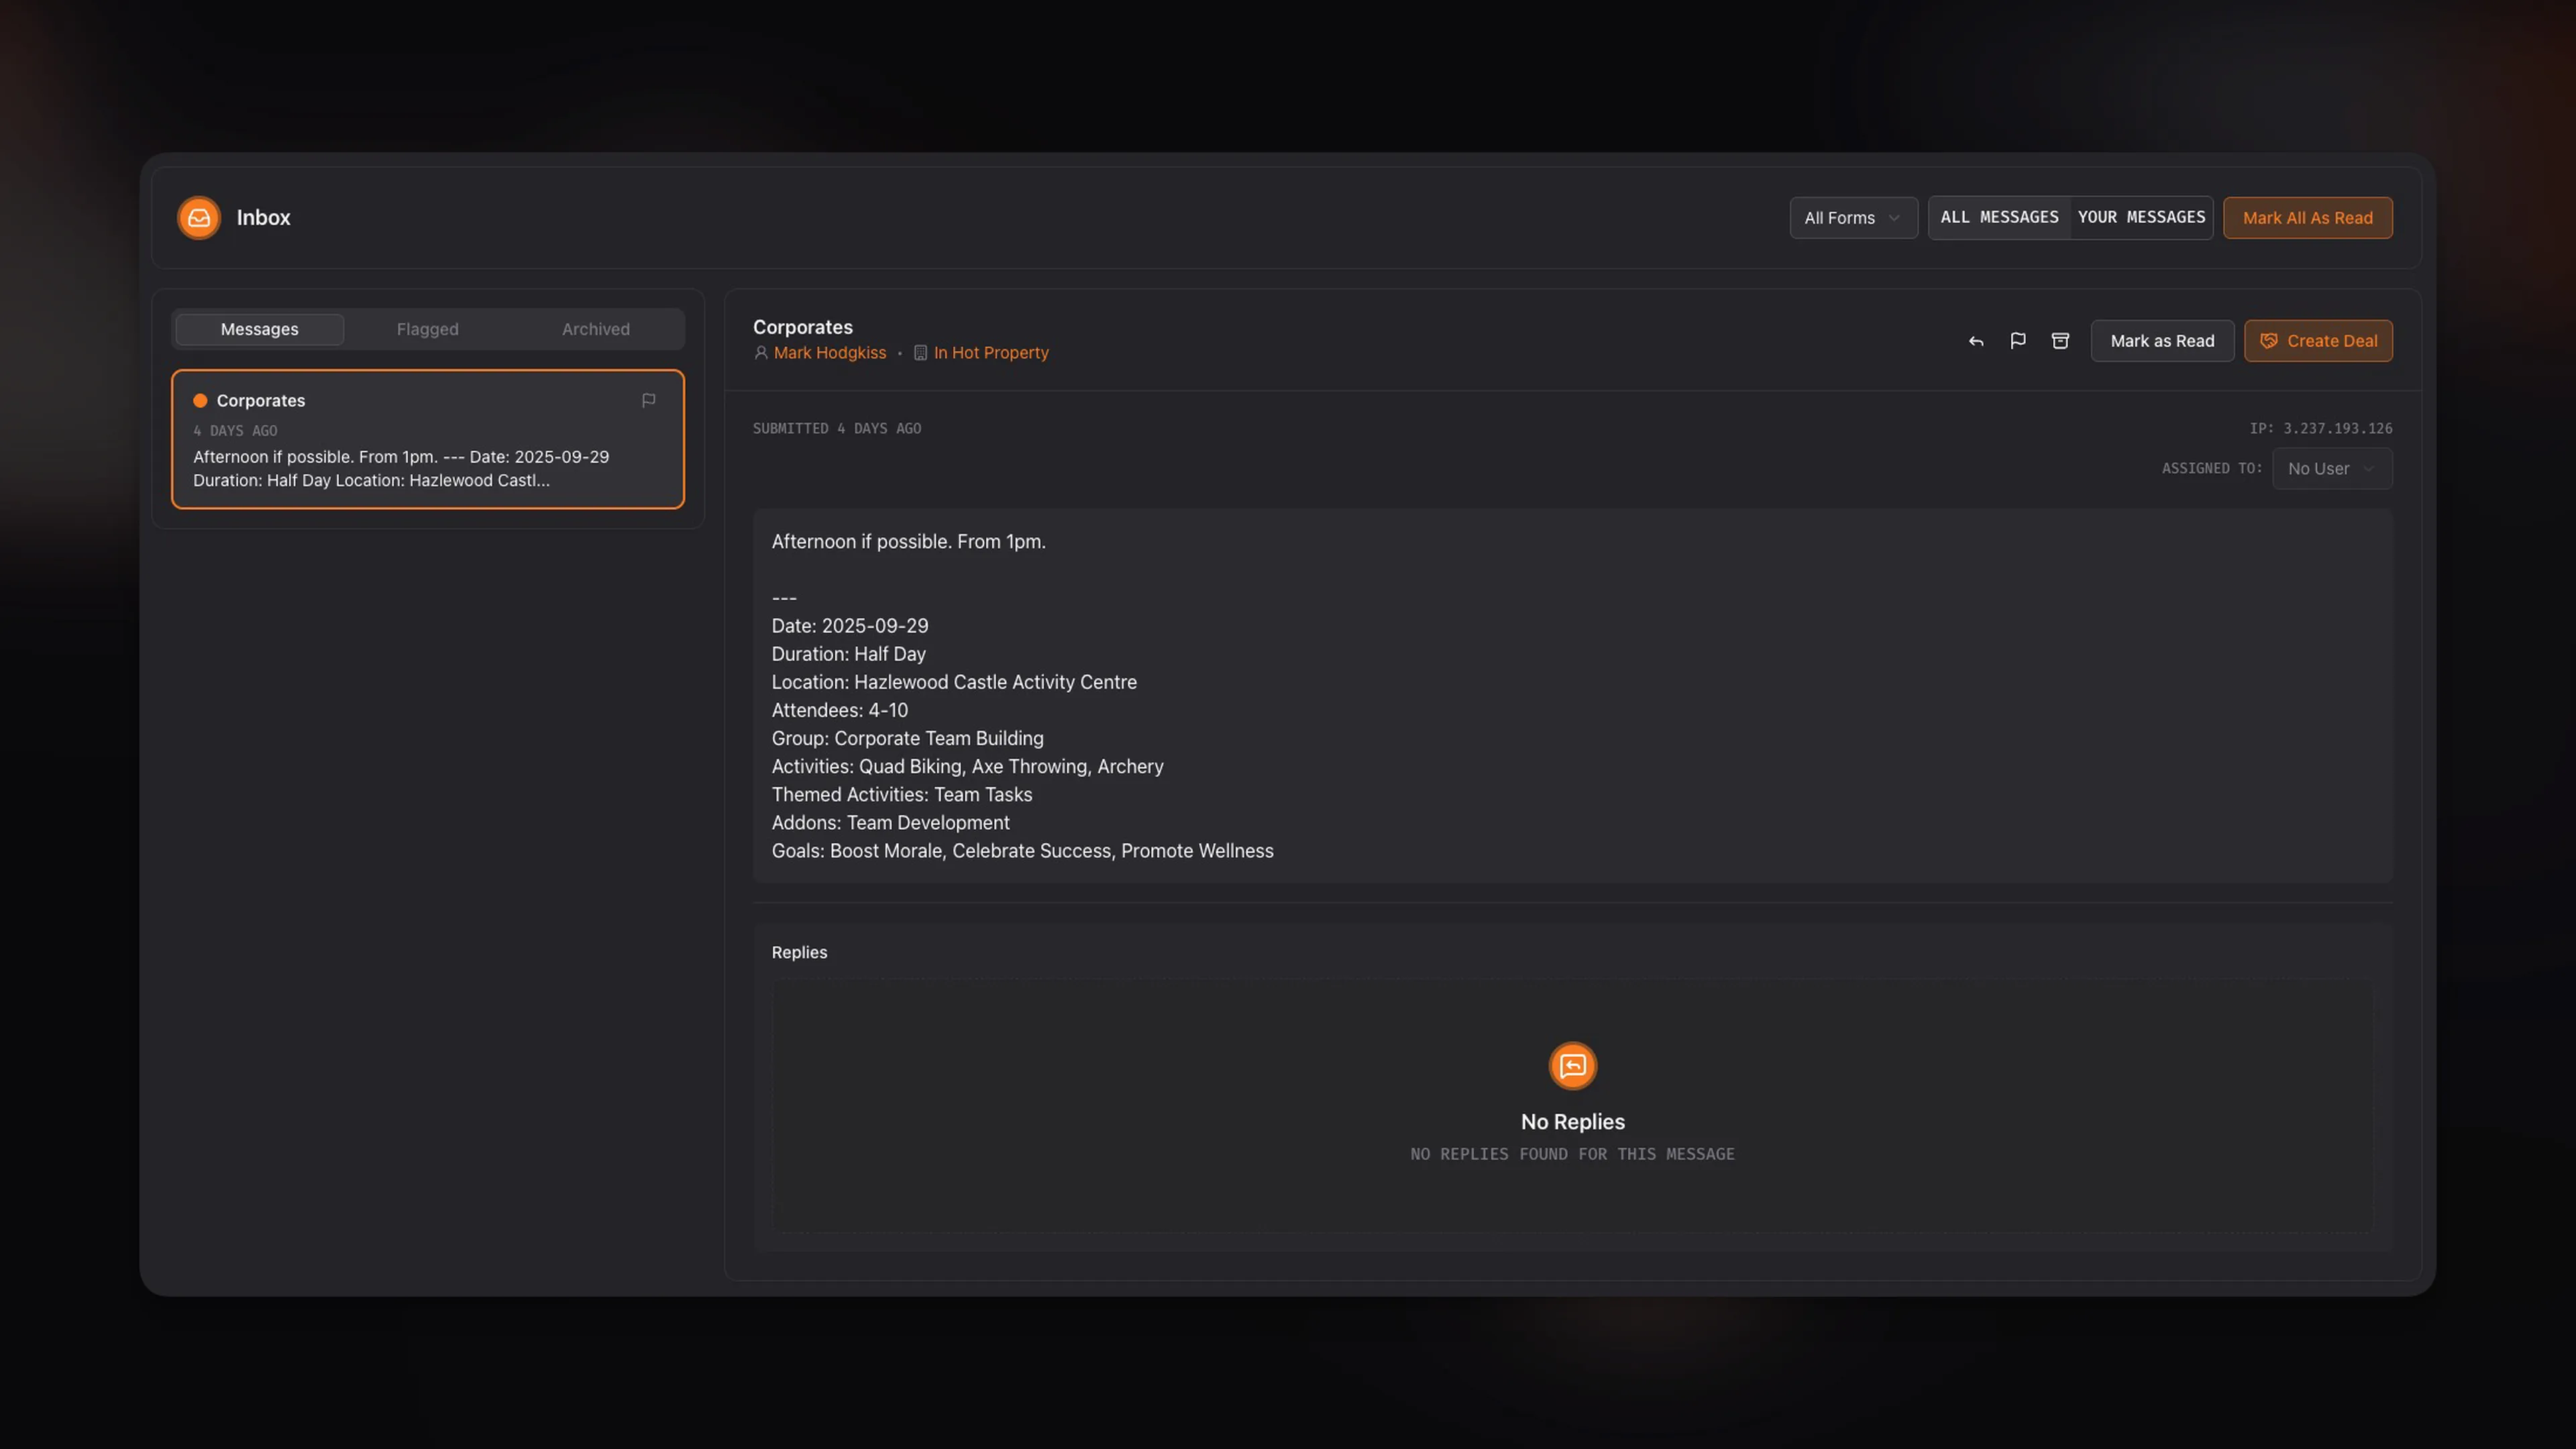Open the All Forms dropdown
Viewport: 2576px width, 1449px height.
click(x=1853, y=218)
